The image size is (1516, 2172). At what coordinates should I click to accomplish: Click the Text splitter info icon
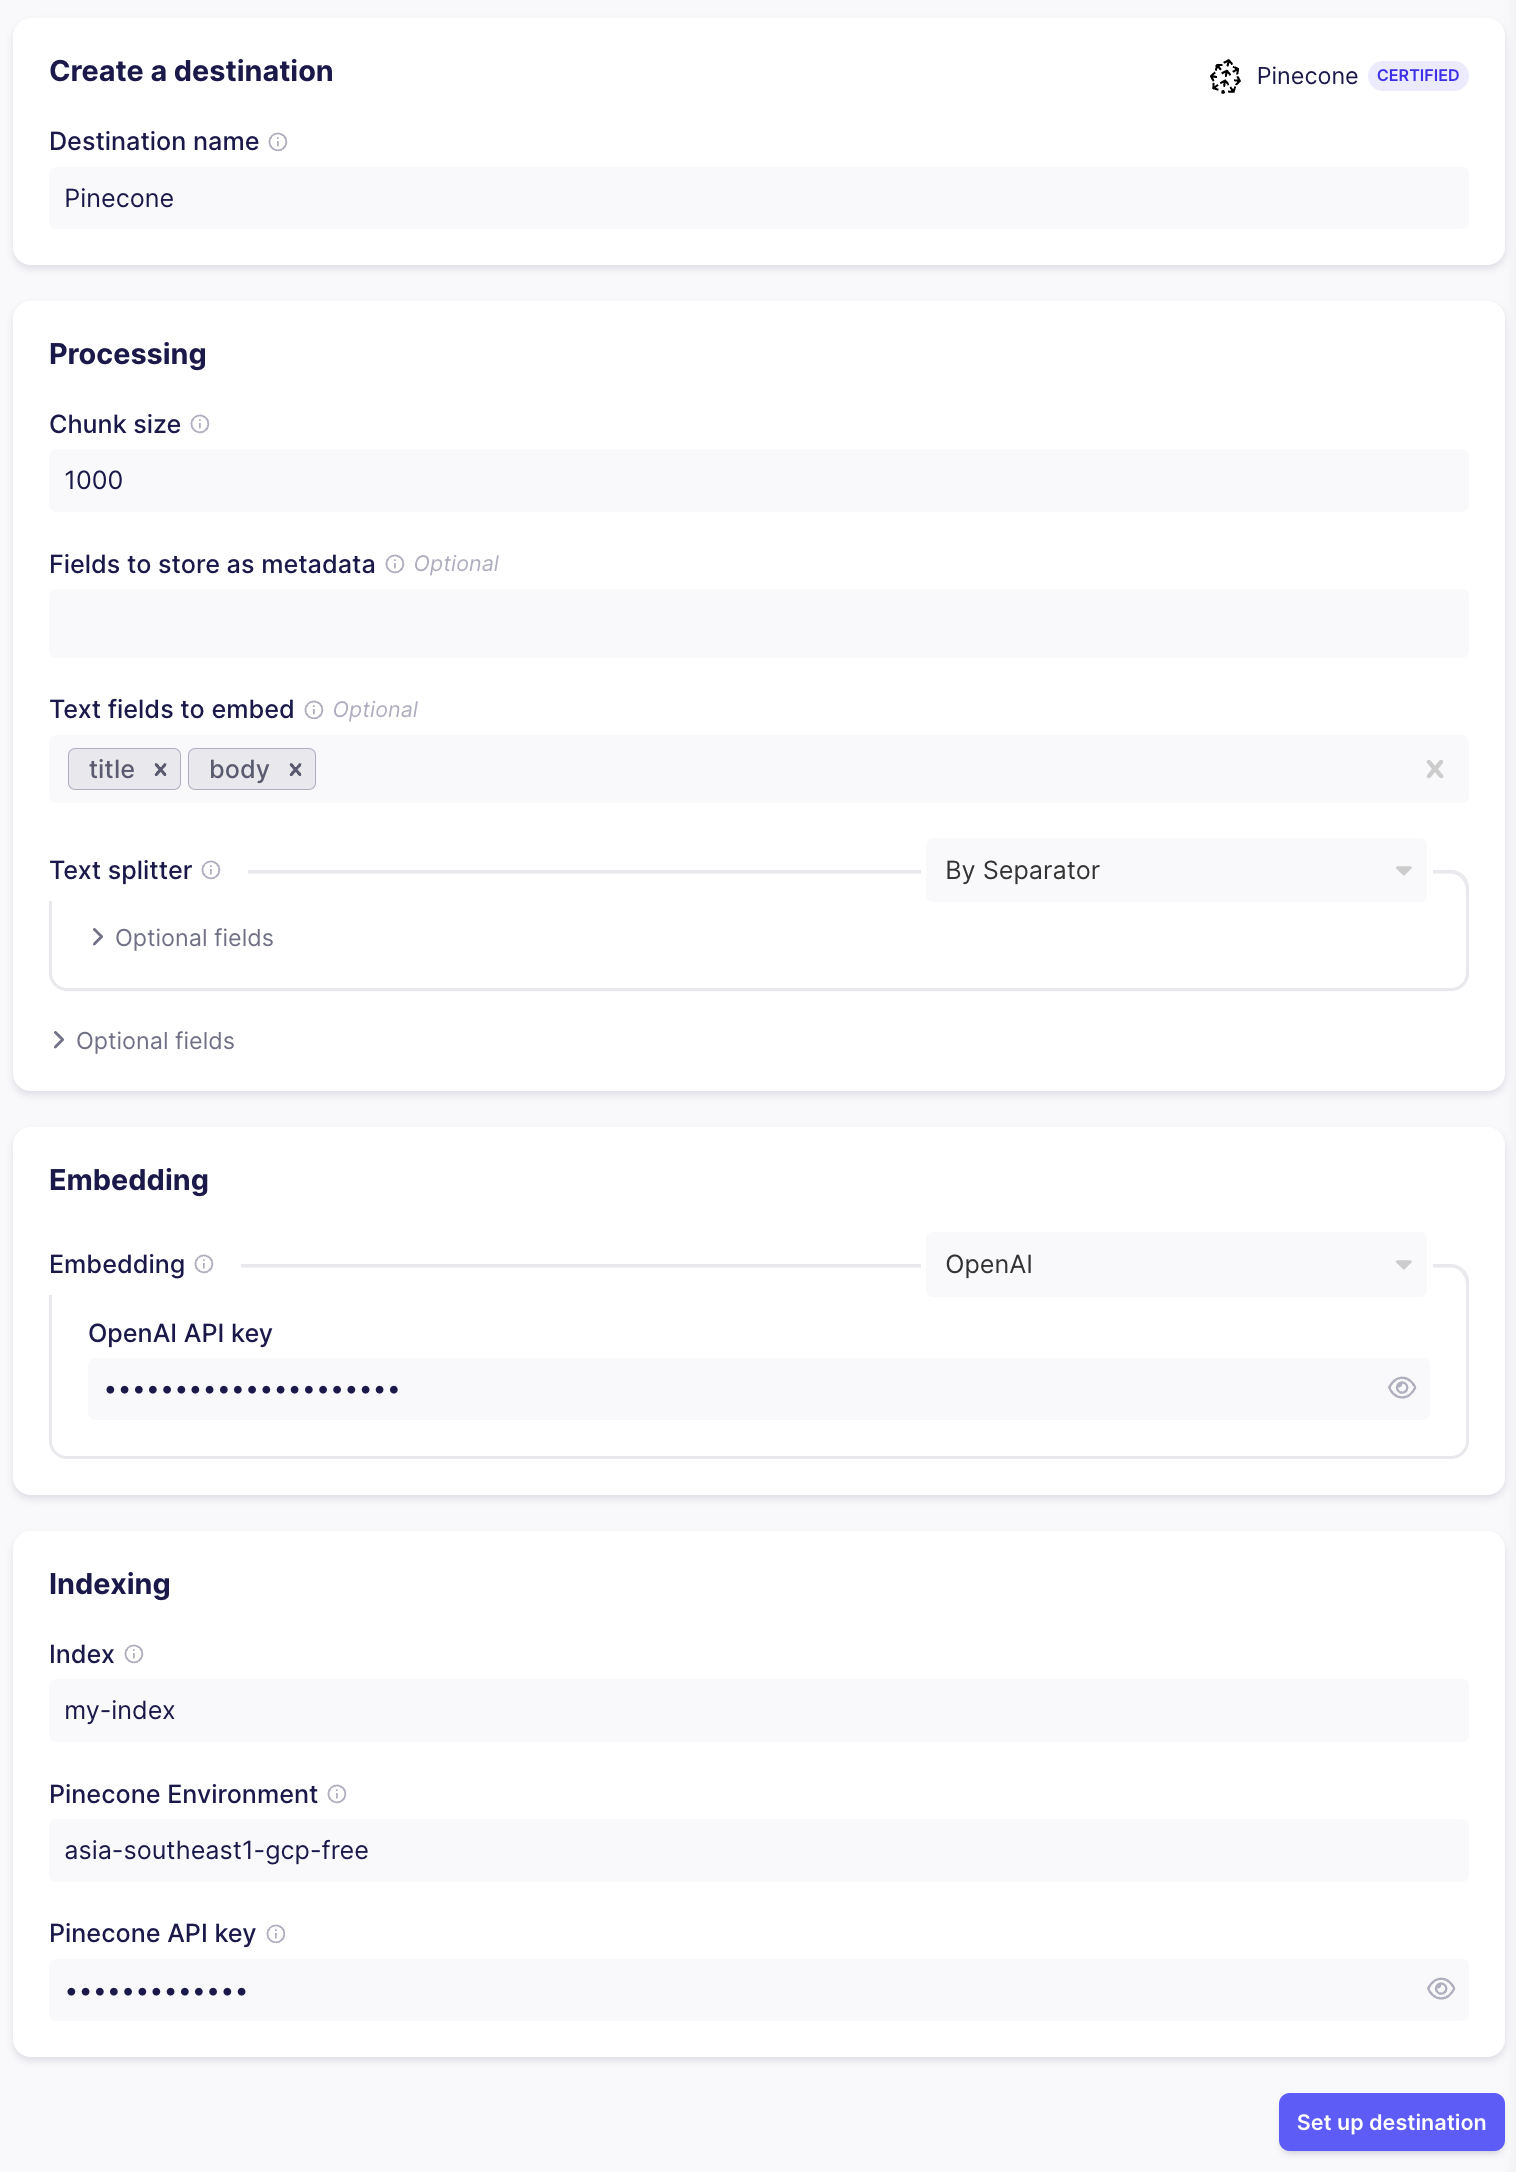click(211, 871)
